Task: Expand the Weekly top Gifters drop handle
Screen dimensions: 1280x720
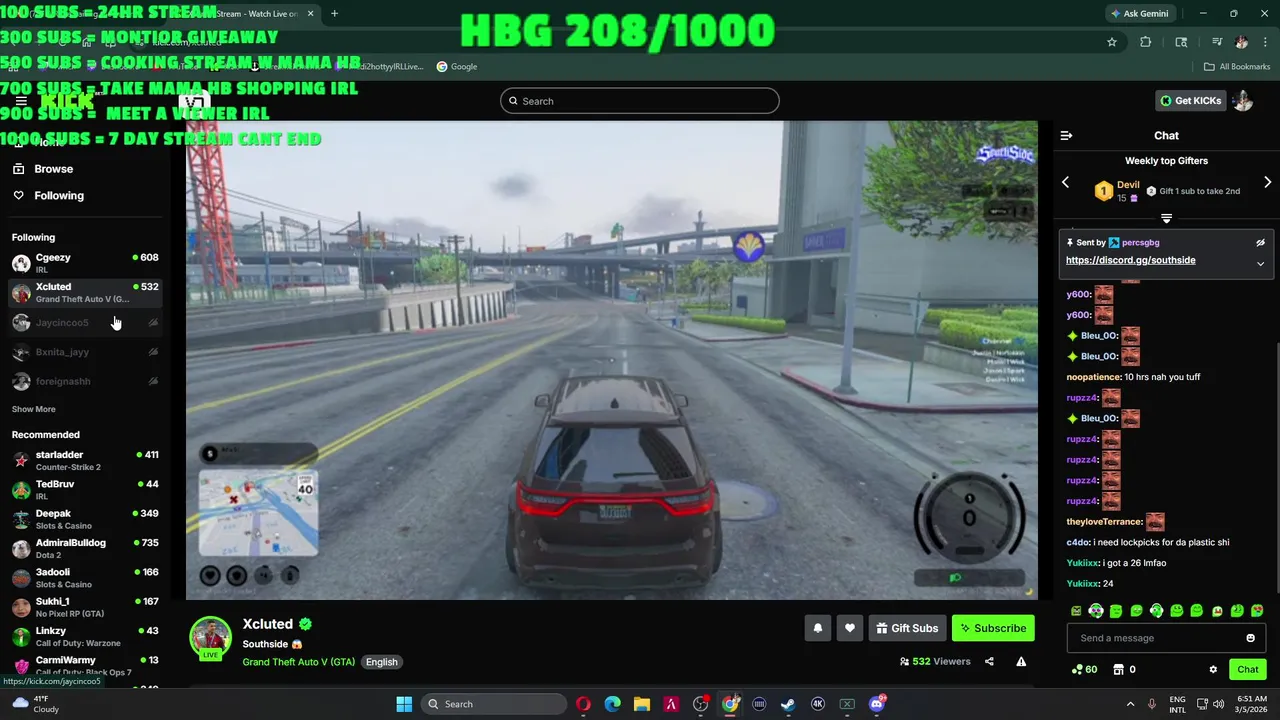Action: [x=1166, y=218]
